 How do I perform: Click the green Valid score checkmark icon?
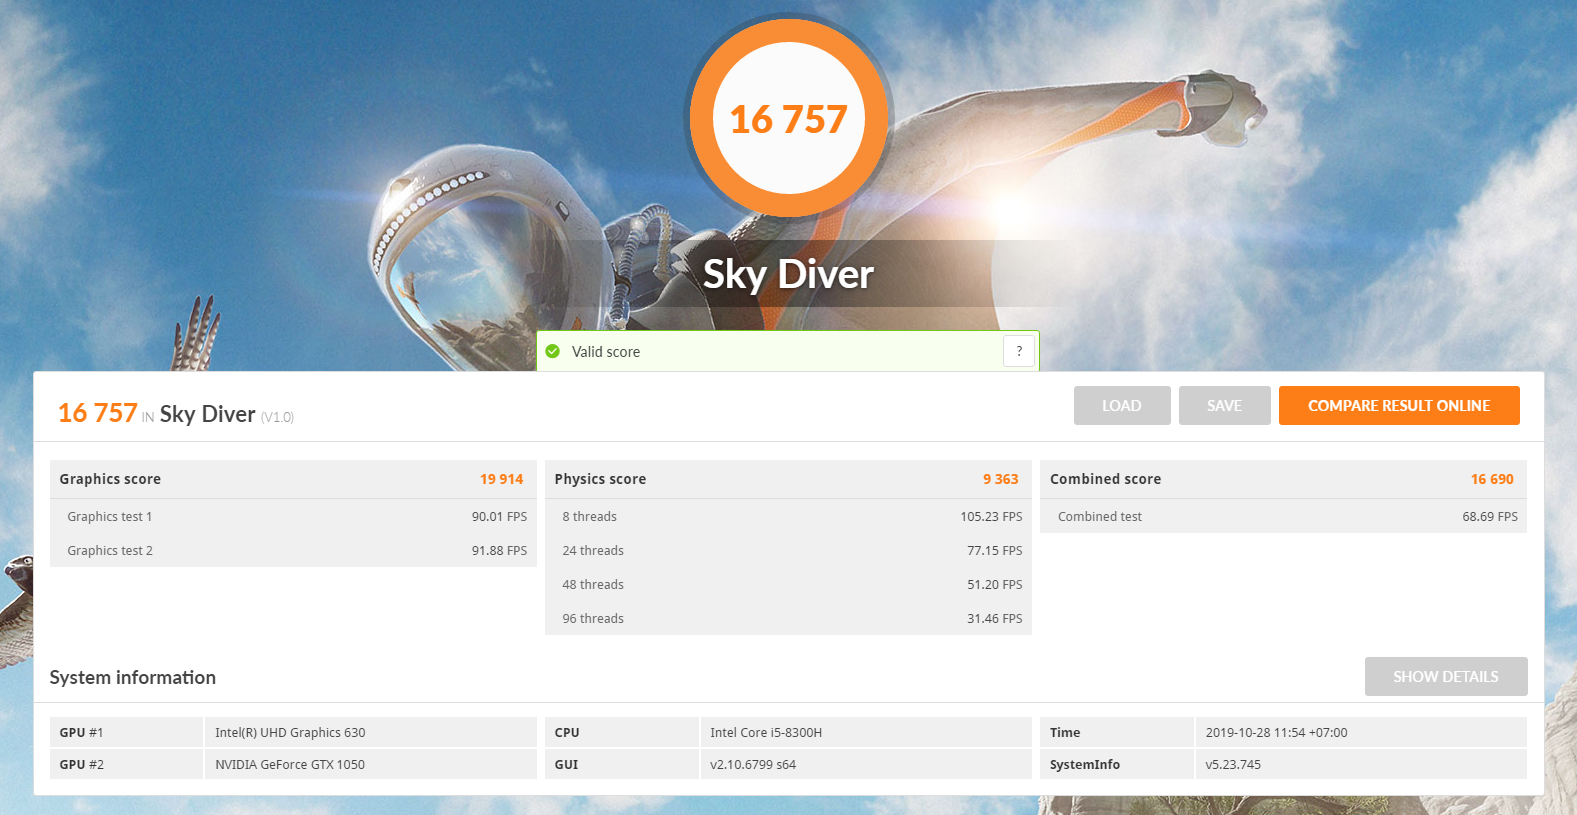(553, 351)
